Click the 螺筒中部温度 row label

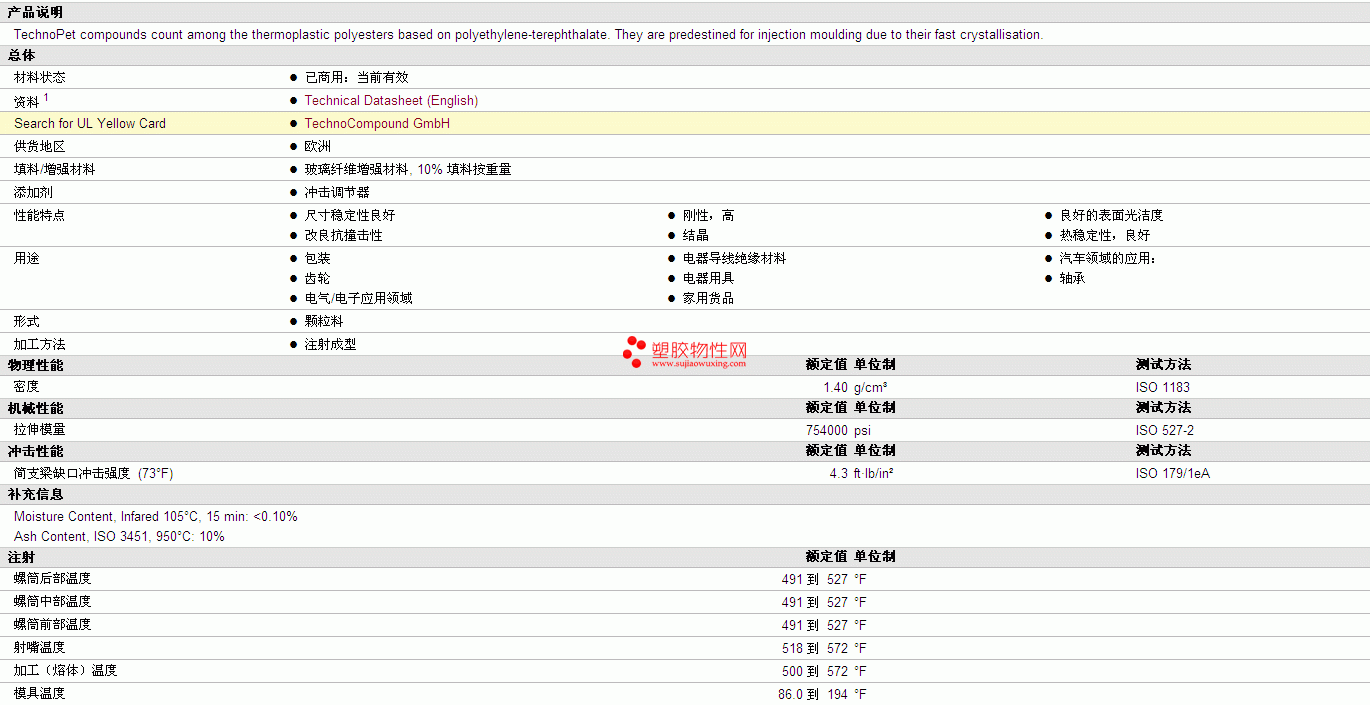coord(52,601)
